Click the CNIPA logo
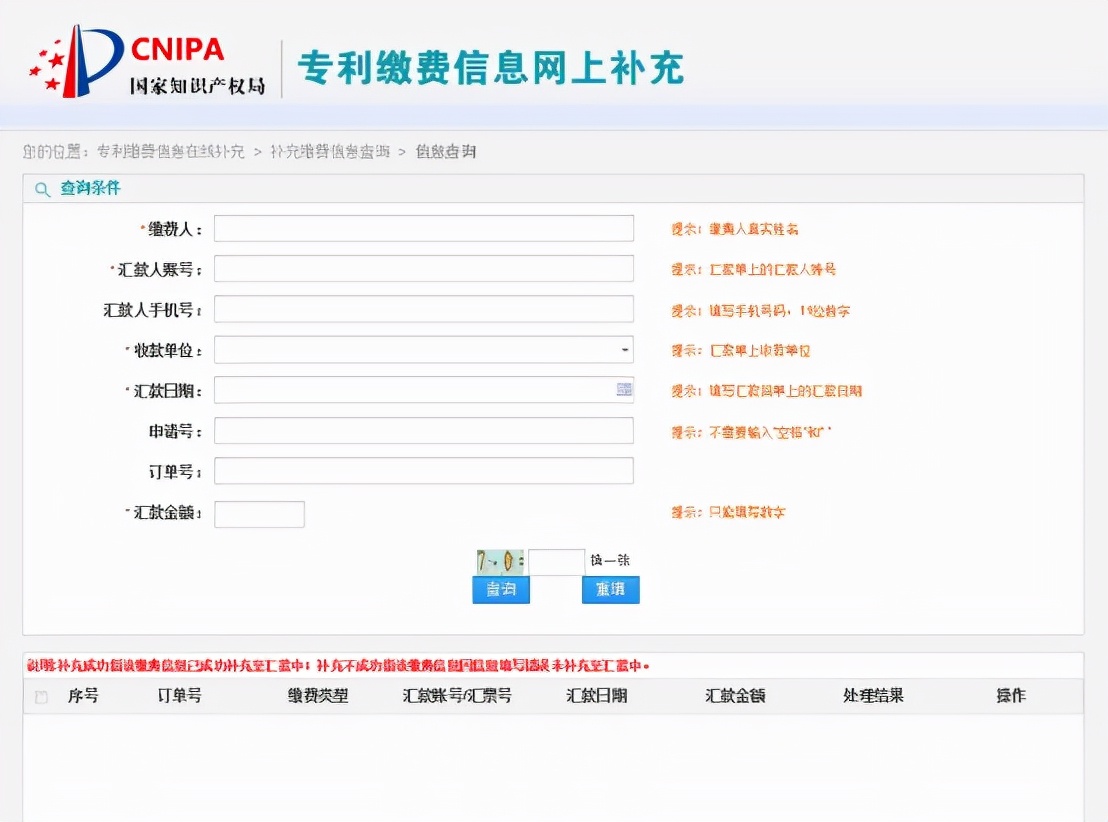Screen dimensions: 1108x822 tap(147, 62)
